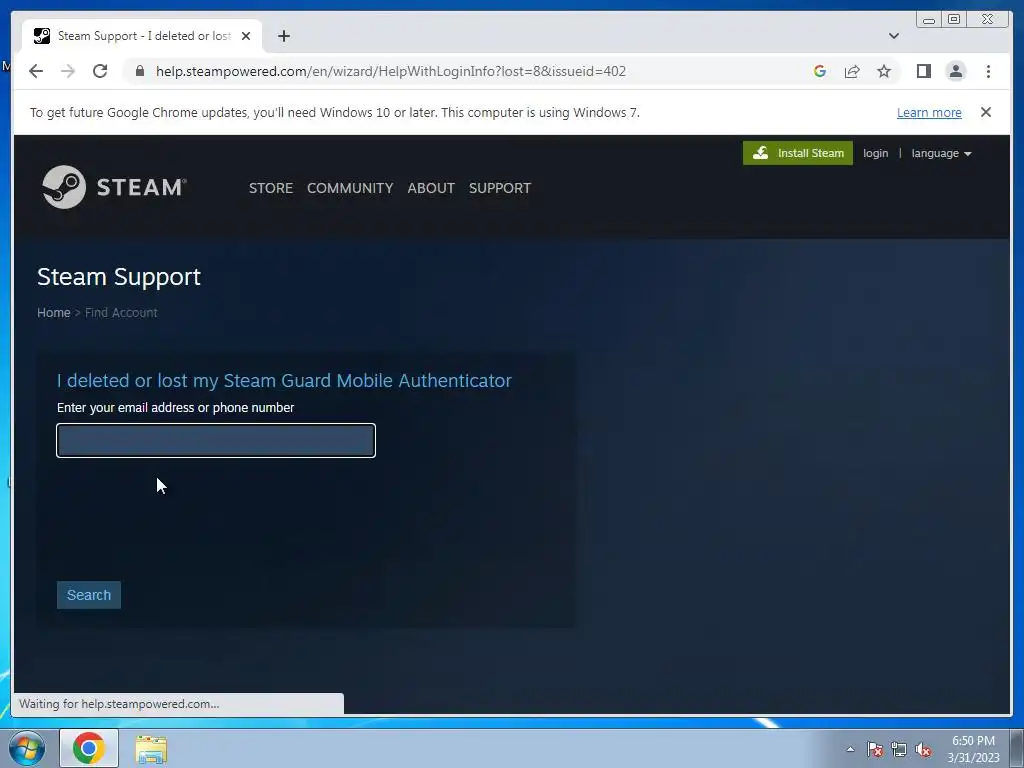Open the Action Center flag icon
Viewport: 1024px width, 768px height.
coord(875,750)
